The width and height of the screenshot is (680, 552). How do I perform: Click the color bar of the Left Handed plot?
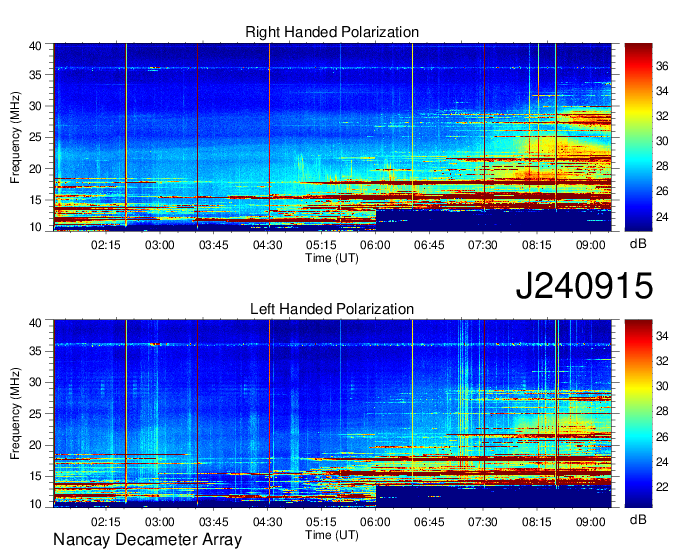(x=638, y=414)
